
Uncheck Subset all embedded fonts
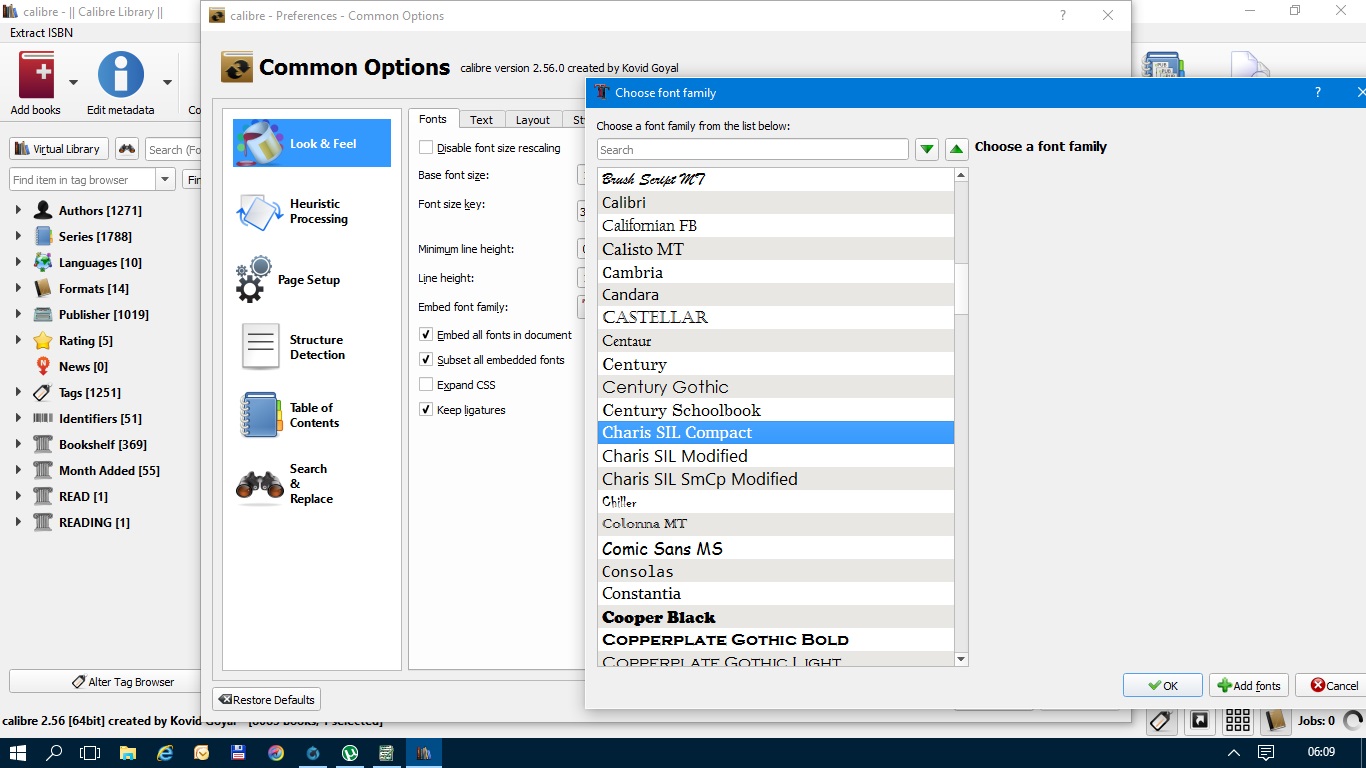426,360
